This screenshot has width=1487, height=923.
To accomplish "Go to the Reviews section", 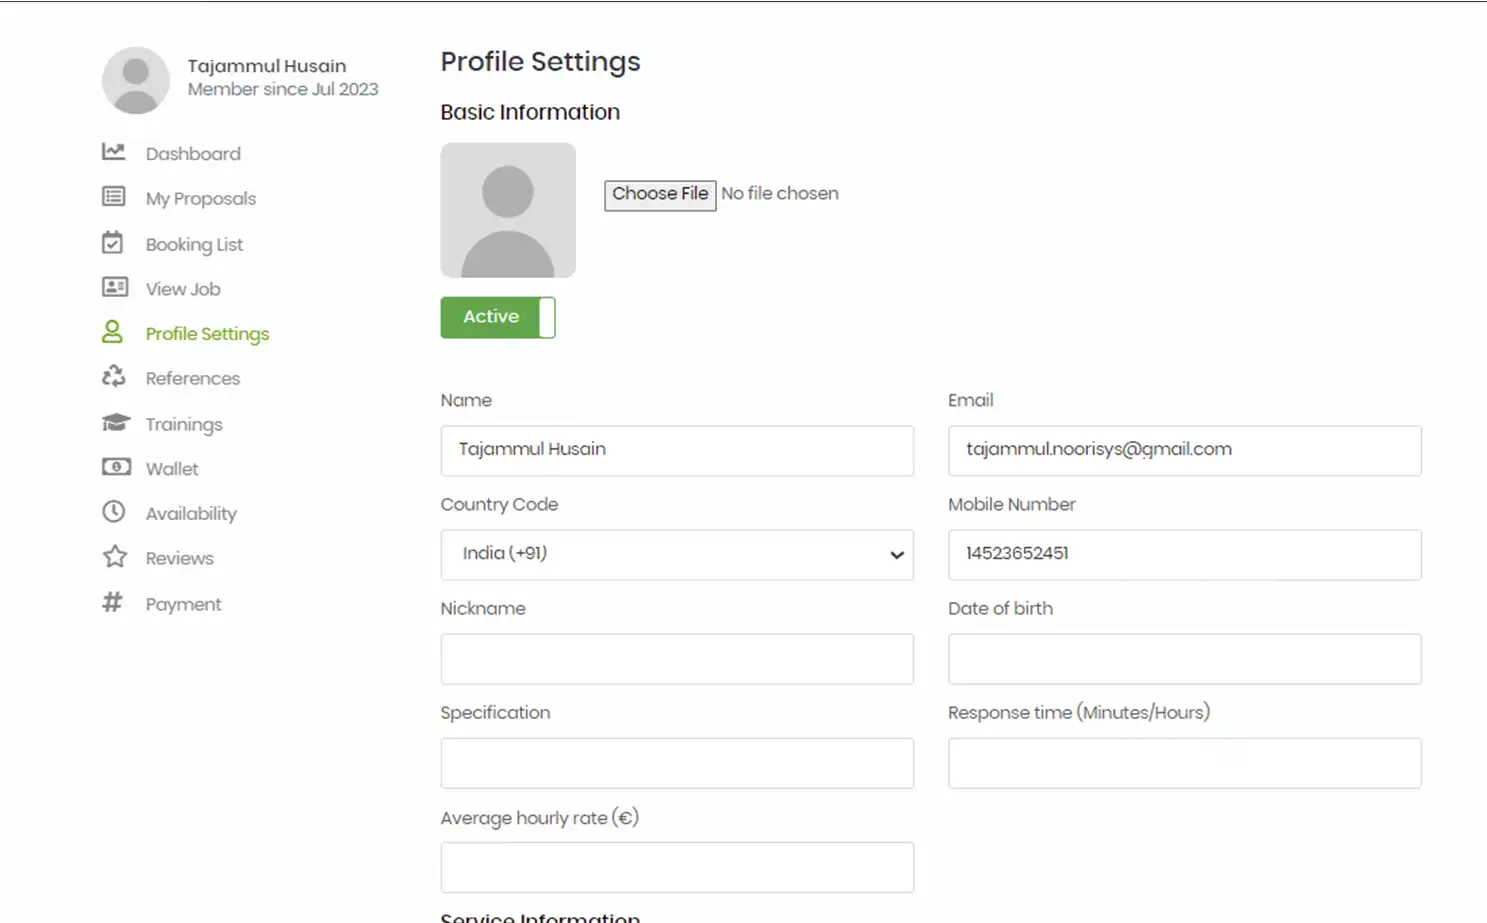I will click(x=180, y=557).
